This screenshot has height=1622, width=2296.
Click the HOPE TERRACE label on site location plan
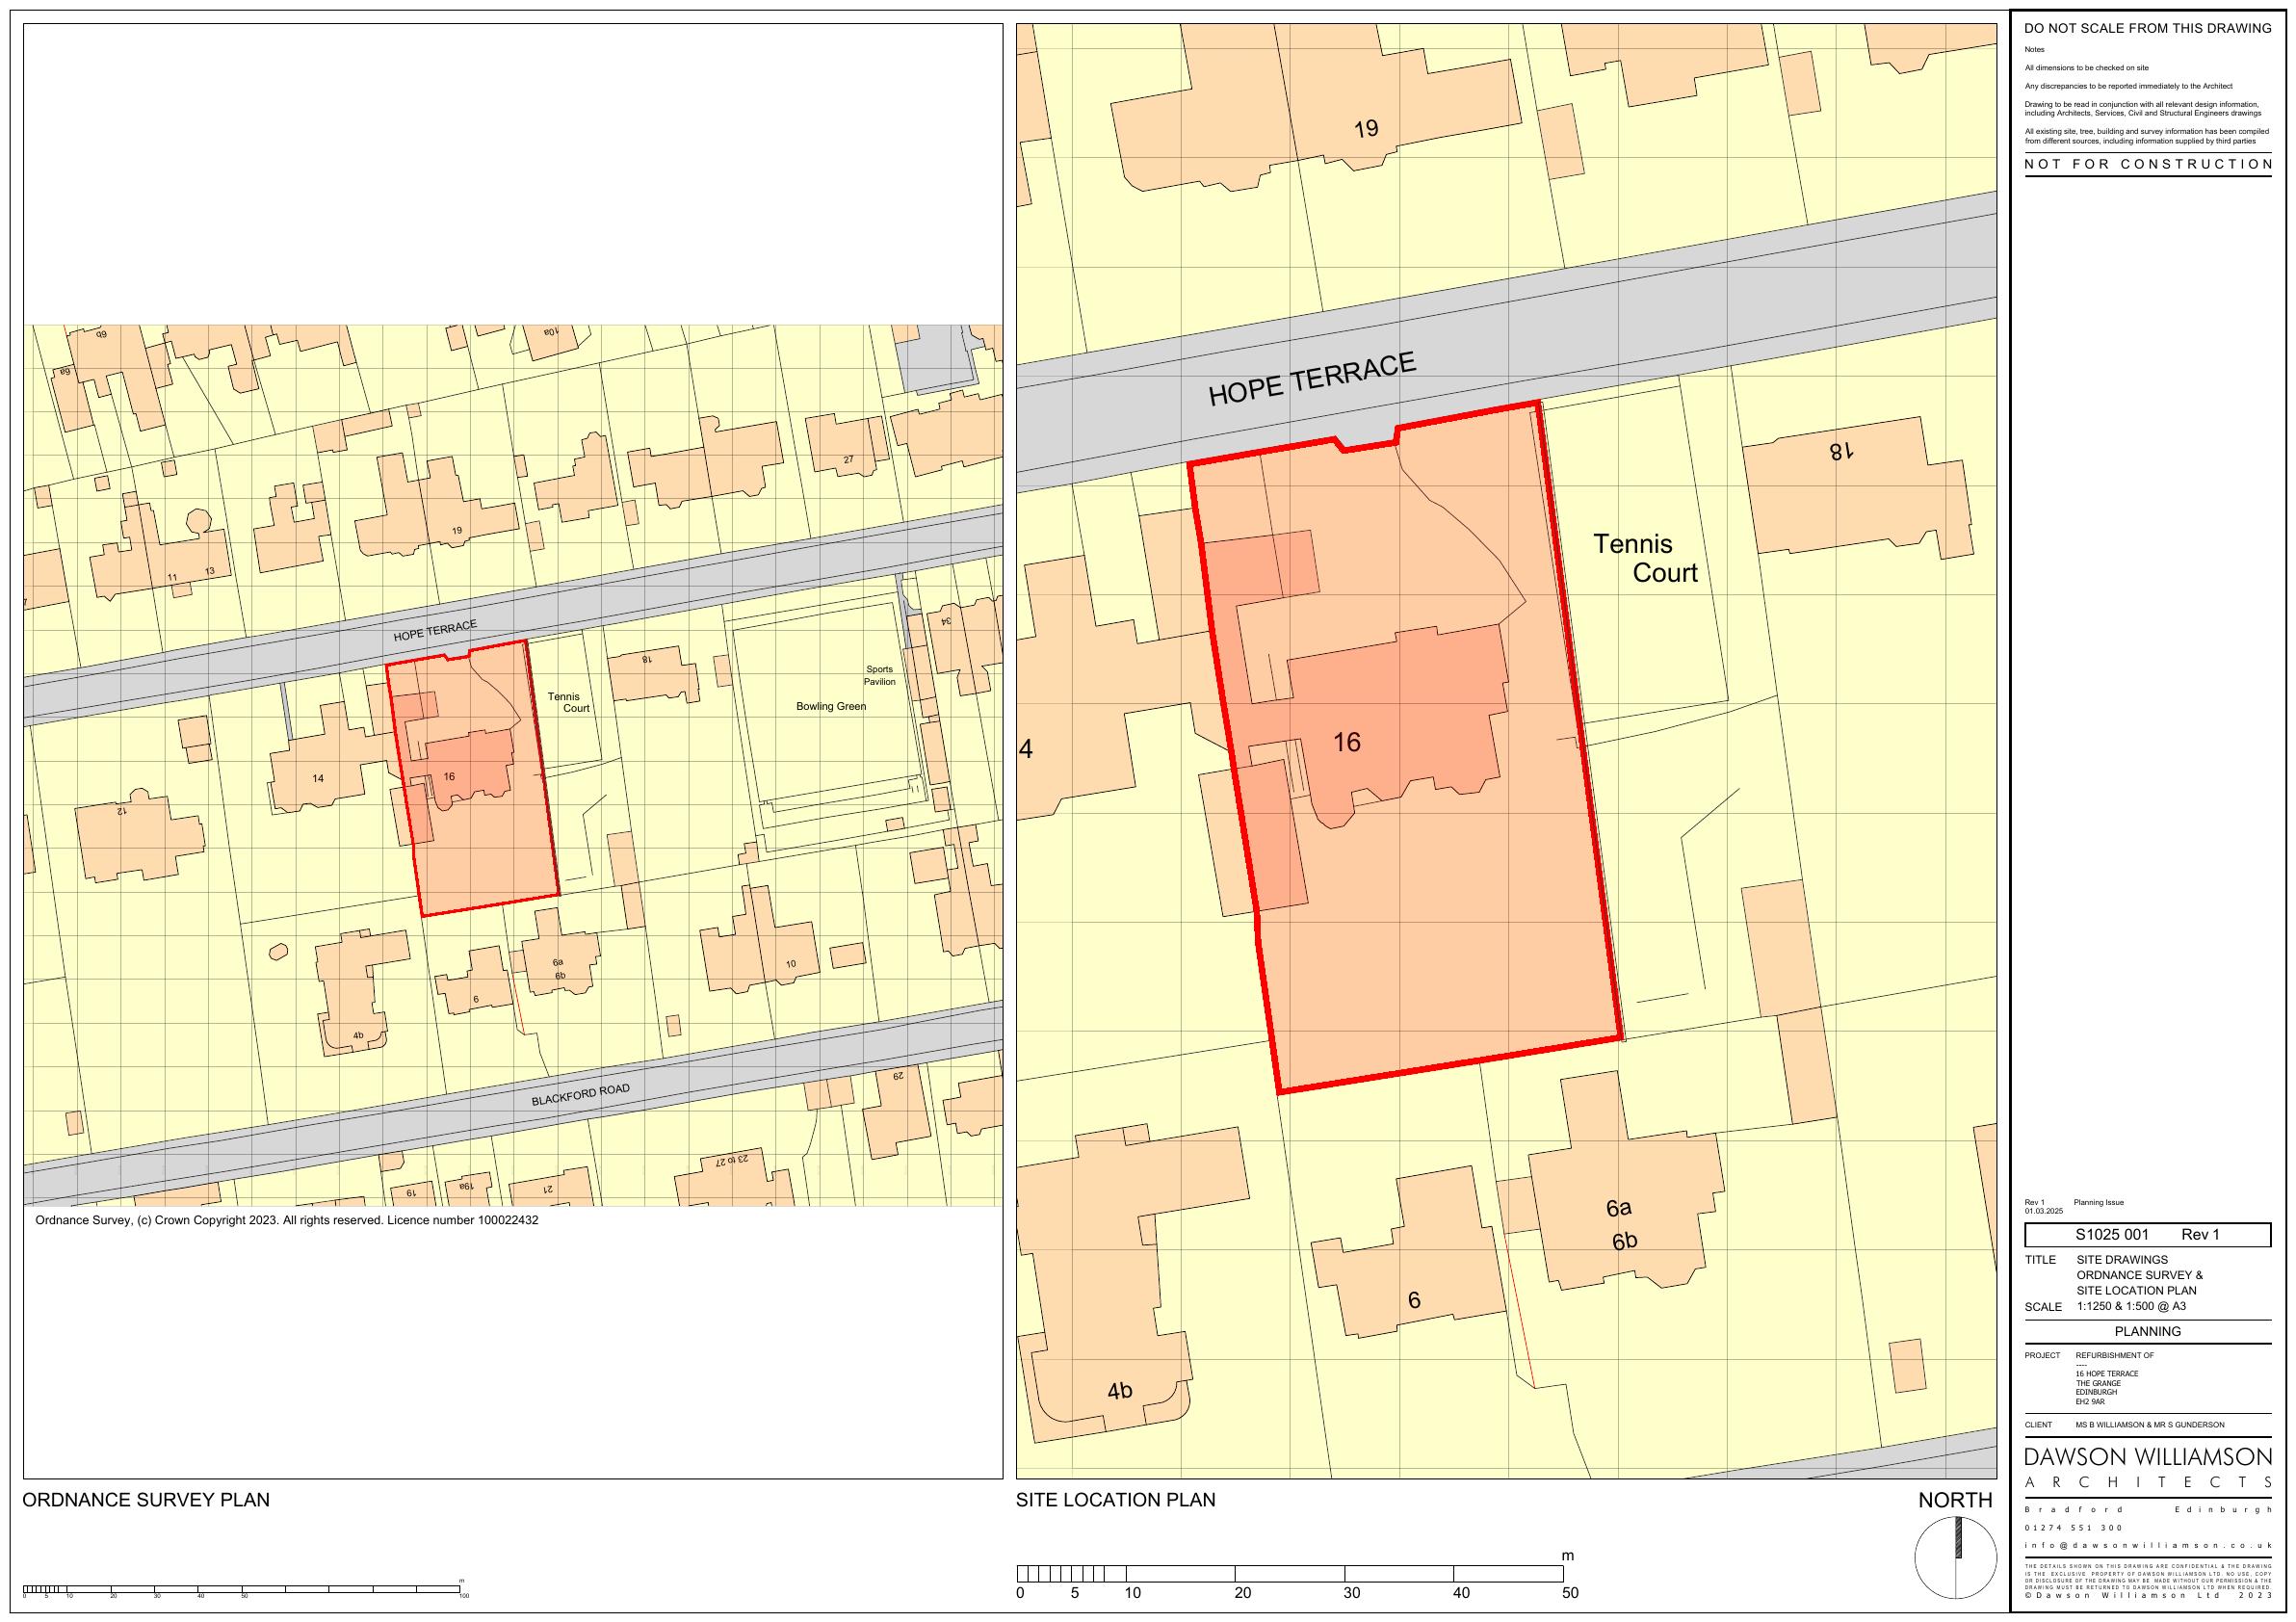coord(1311,379)
